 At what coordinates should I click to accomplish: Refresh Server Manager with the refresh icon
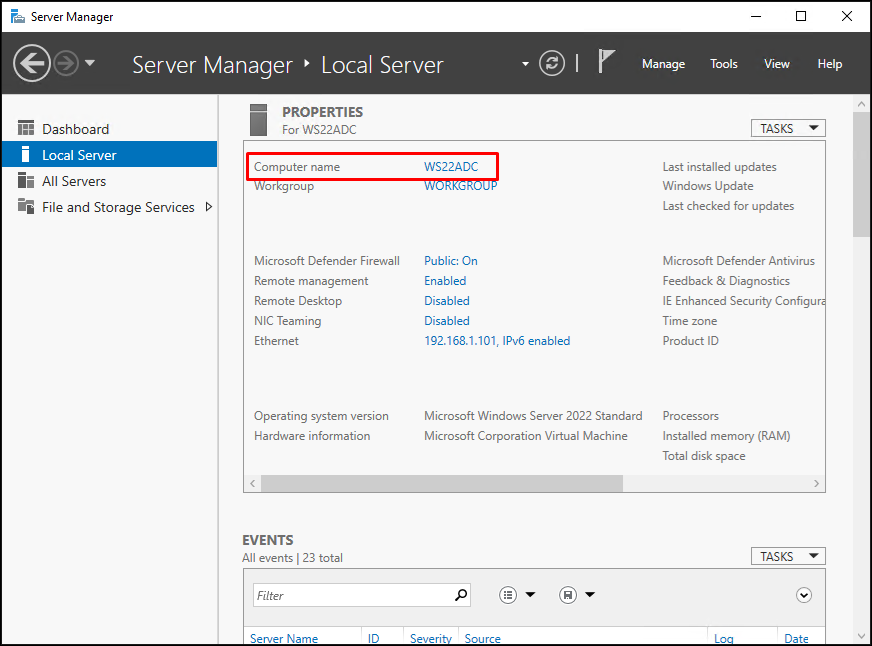552,63
